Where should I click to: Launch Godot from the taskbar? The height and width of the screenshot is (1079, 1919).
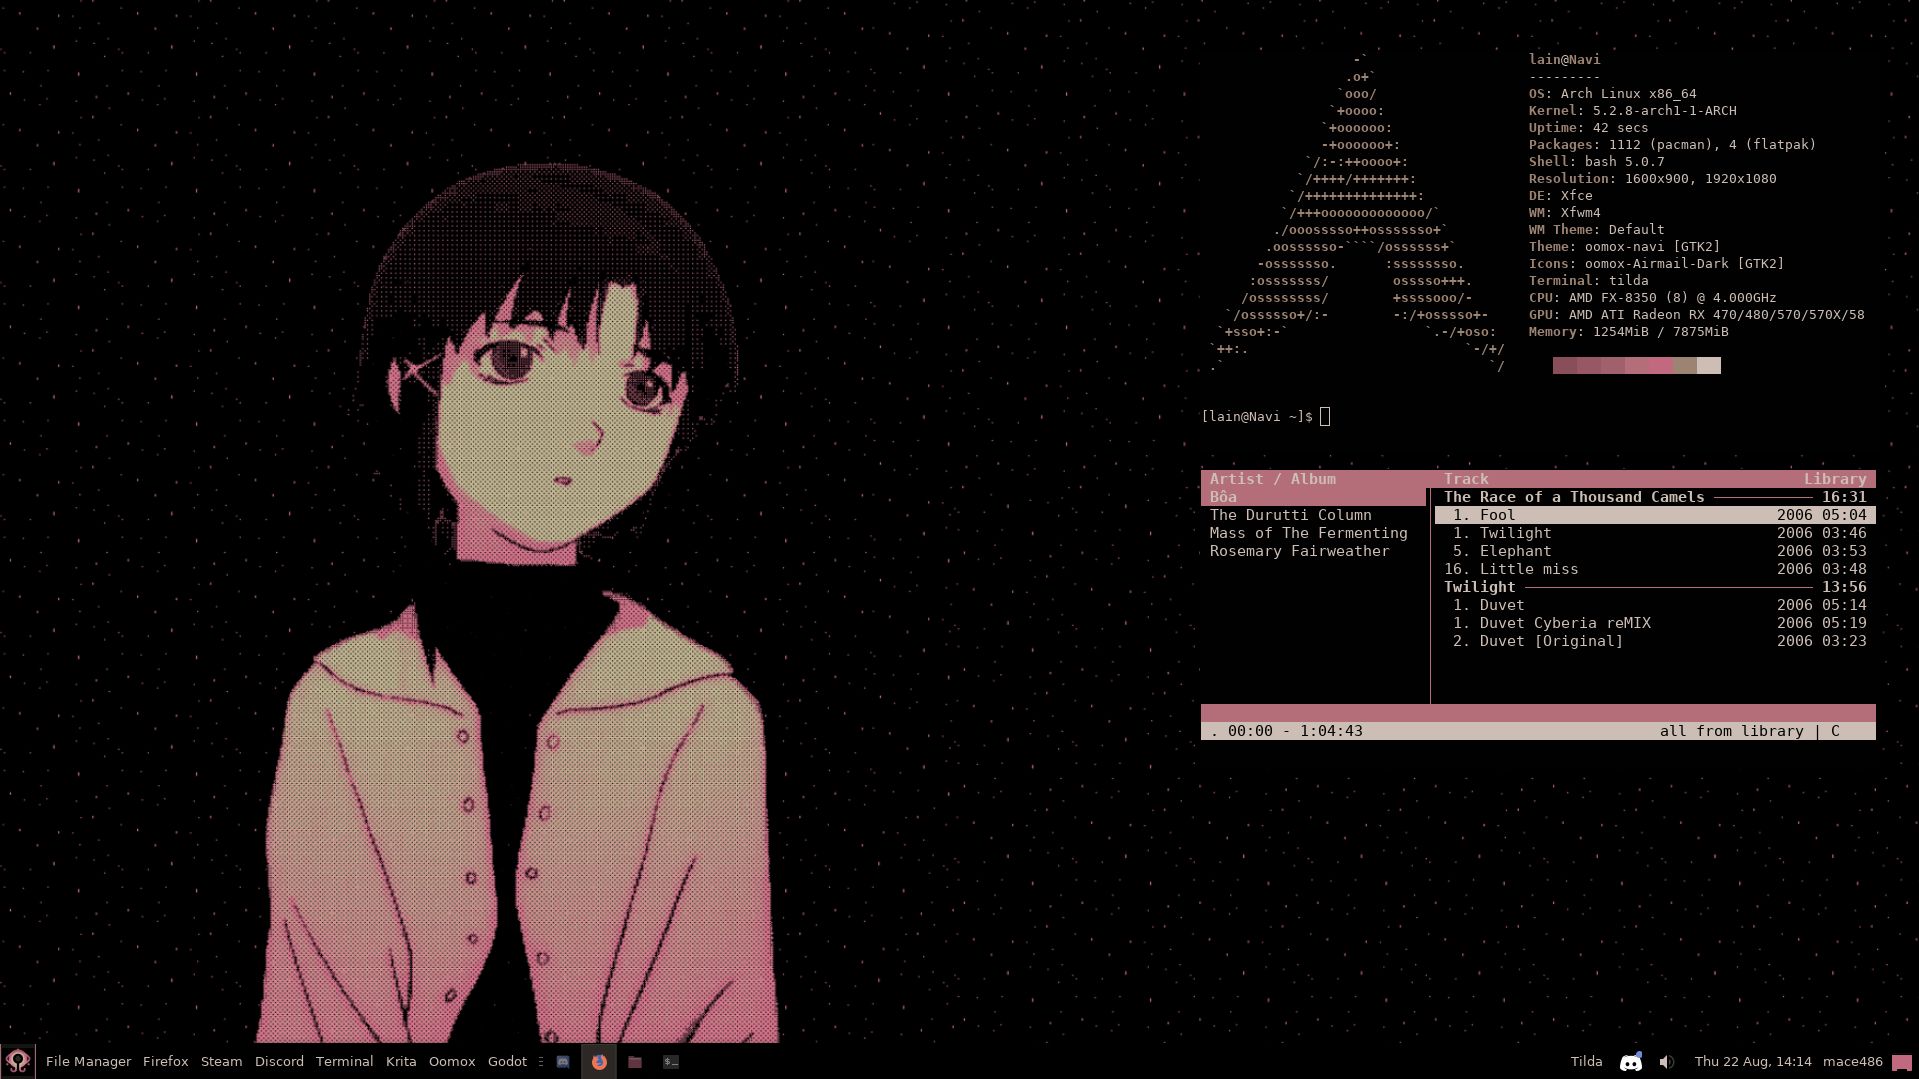click(x=506, y=1061)
